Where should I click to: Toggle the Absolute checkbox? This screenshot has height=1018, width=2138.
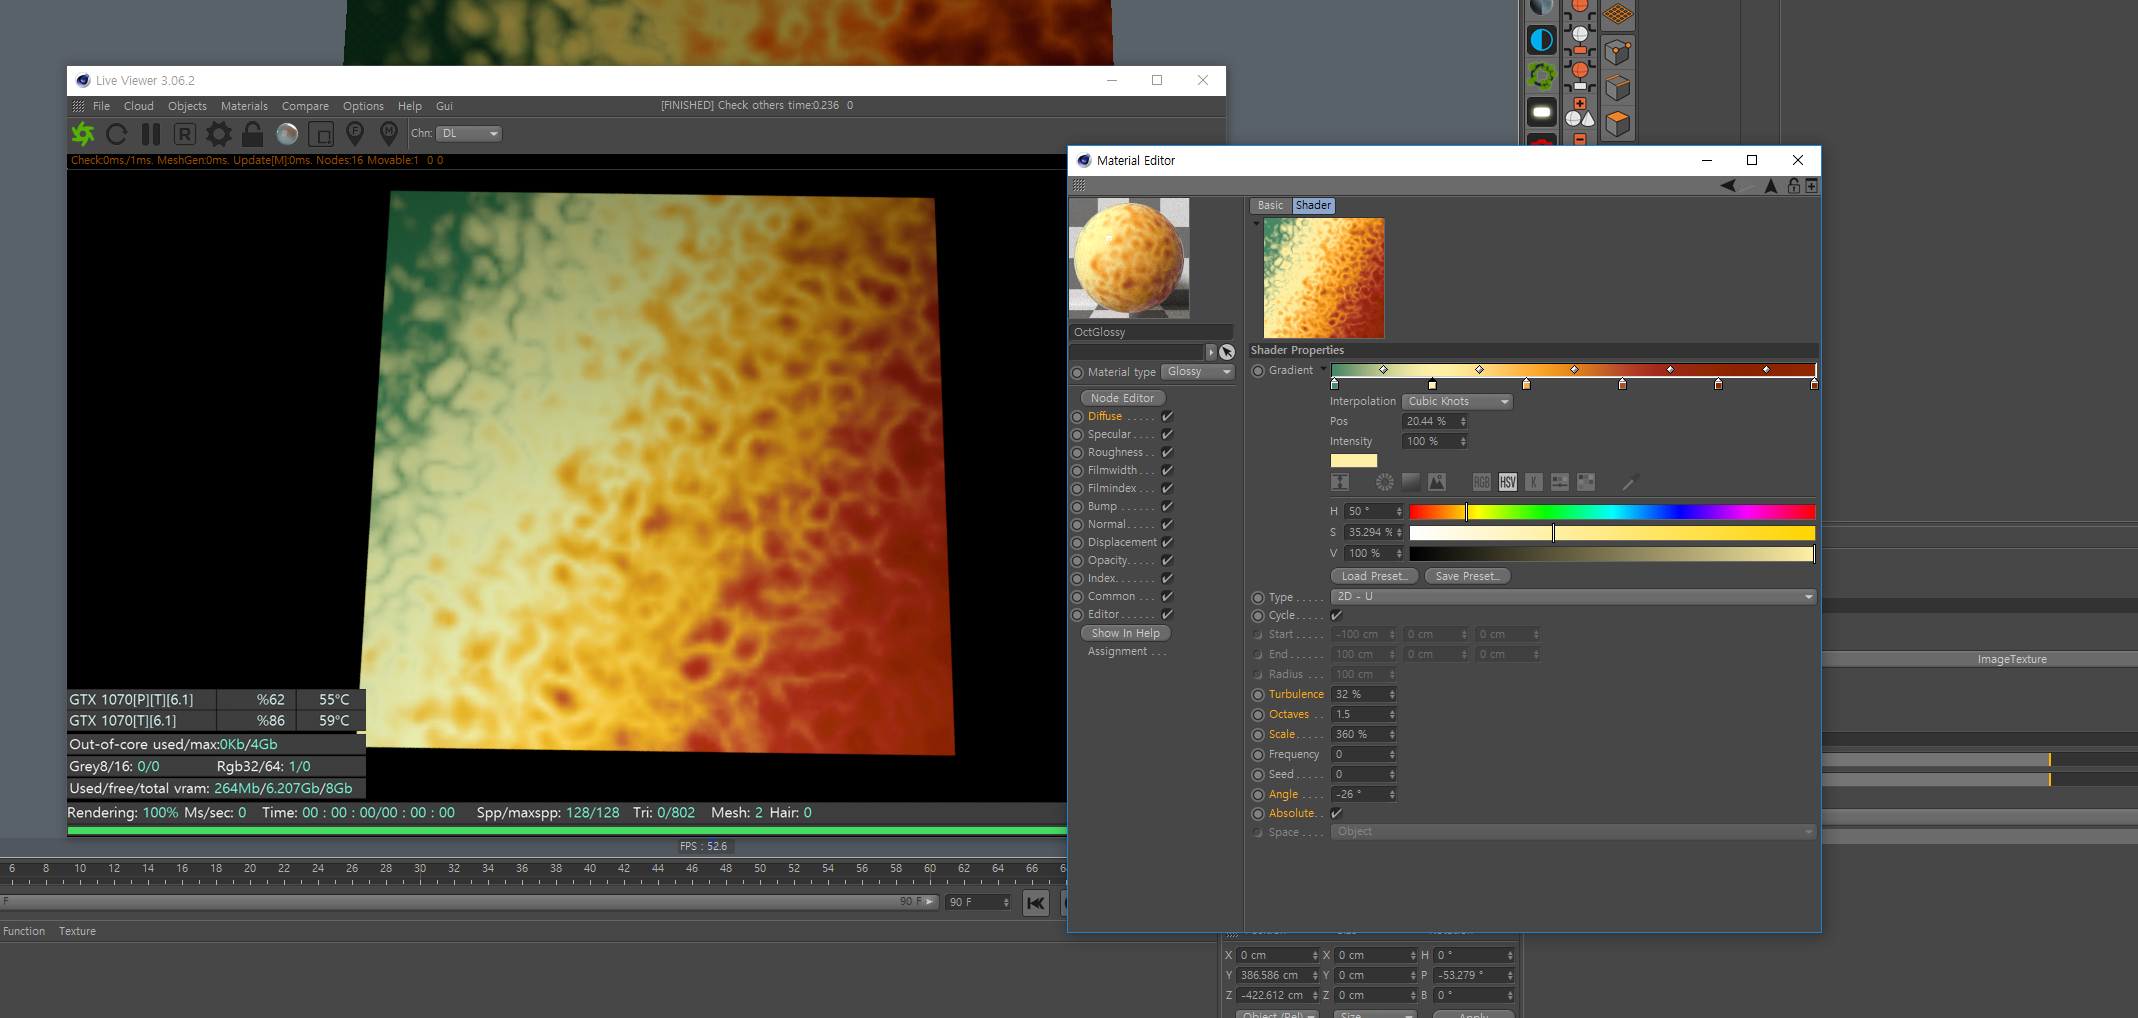[x=1337, y=813]
